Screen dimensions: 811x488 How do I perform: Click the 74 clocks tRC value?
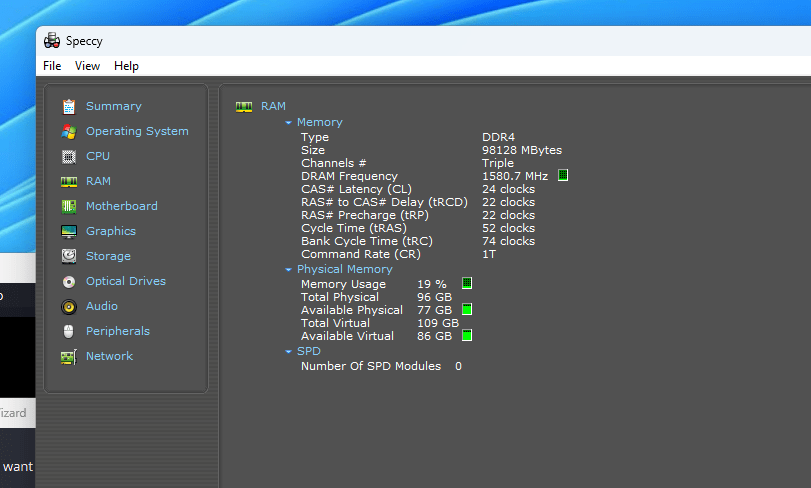[x=508, y=241]
